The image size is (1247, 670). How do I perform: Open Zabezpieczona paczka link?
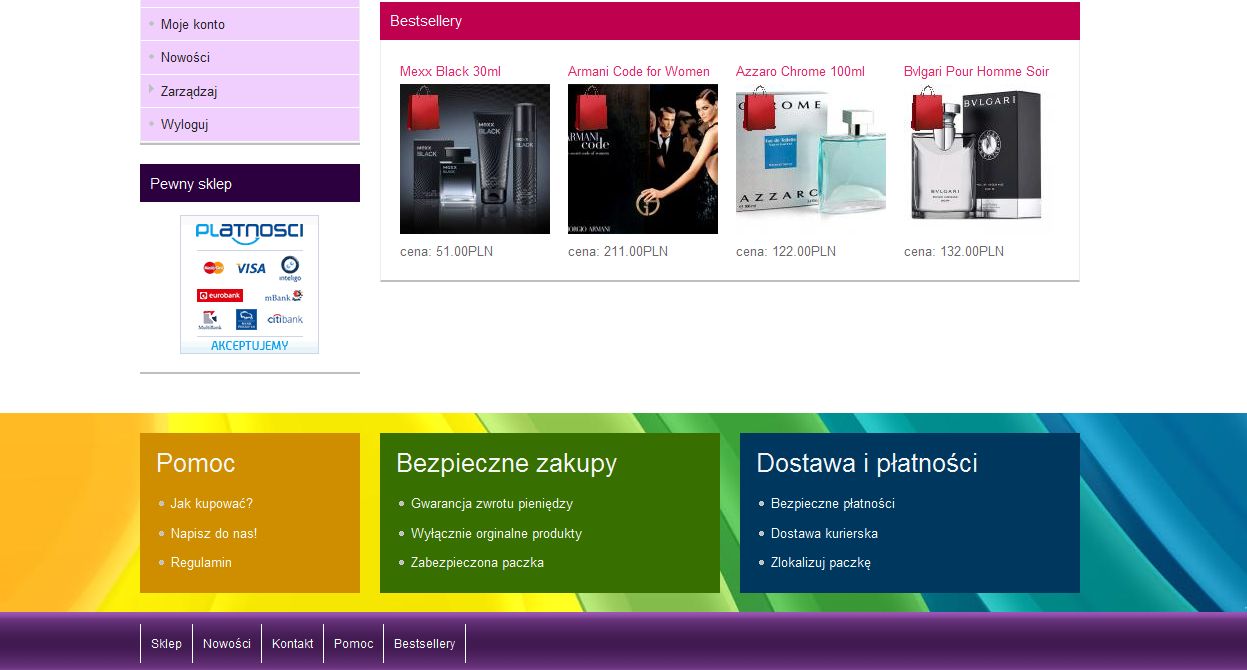pos(477,563)
